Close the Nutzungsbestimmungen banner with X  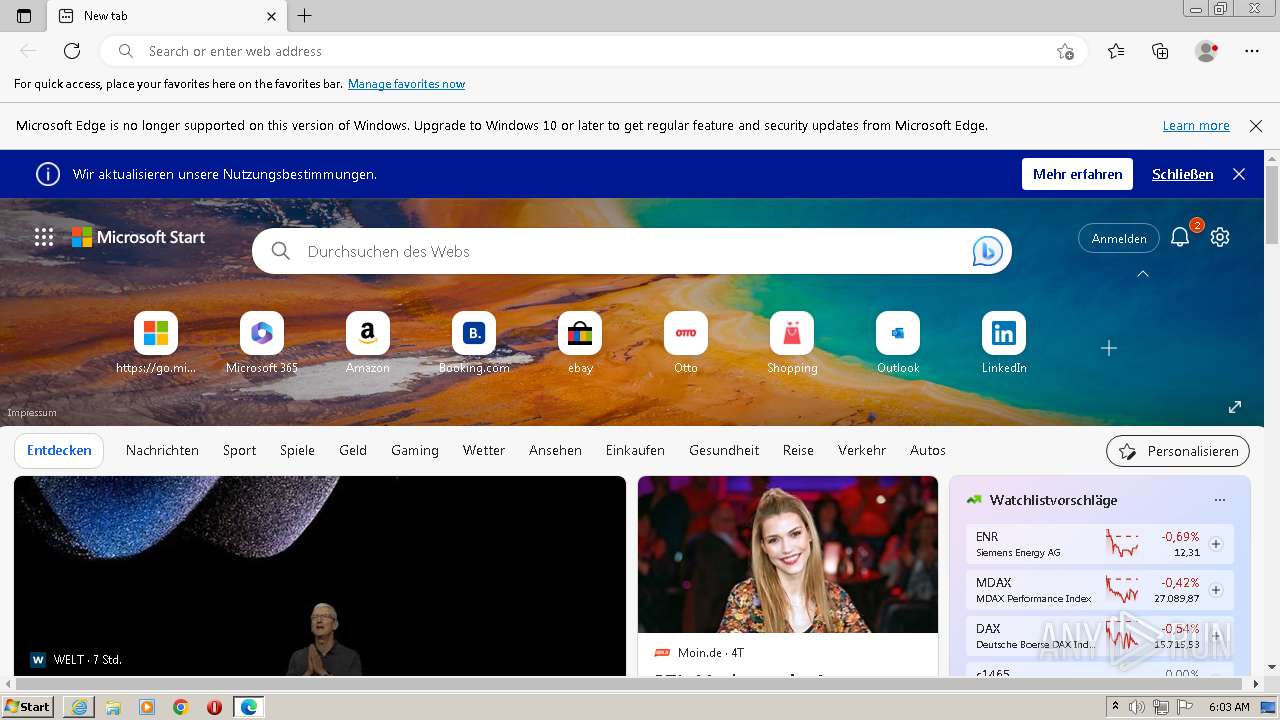(1239, 174)
